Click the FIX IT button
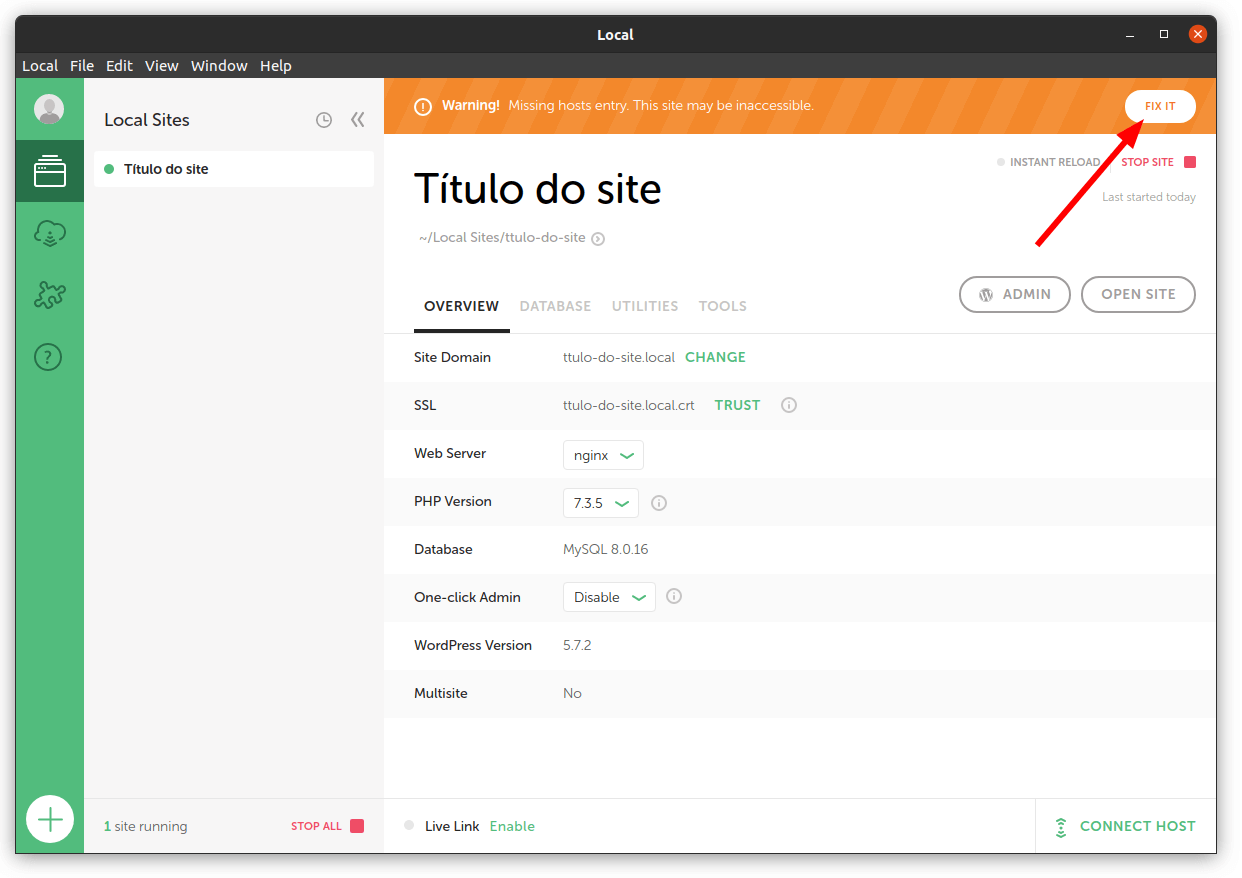1242x878 pixels. pos(1160,106)
